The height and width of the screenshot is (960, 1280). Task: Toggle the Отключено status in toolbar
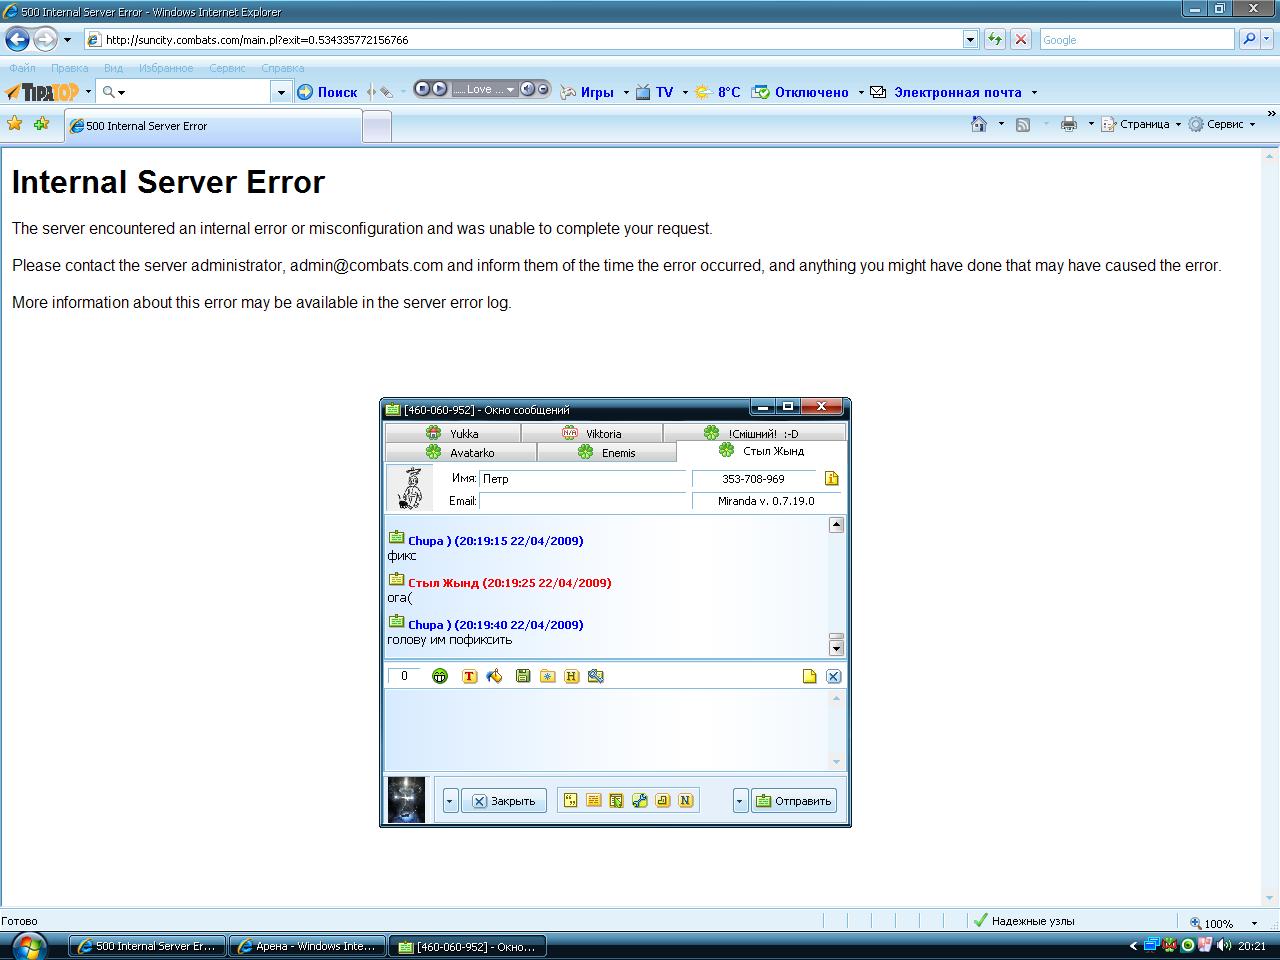[x=800, y=92]
